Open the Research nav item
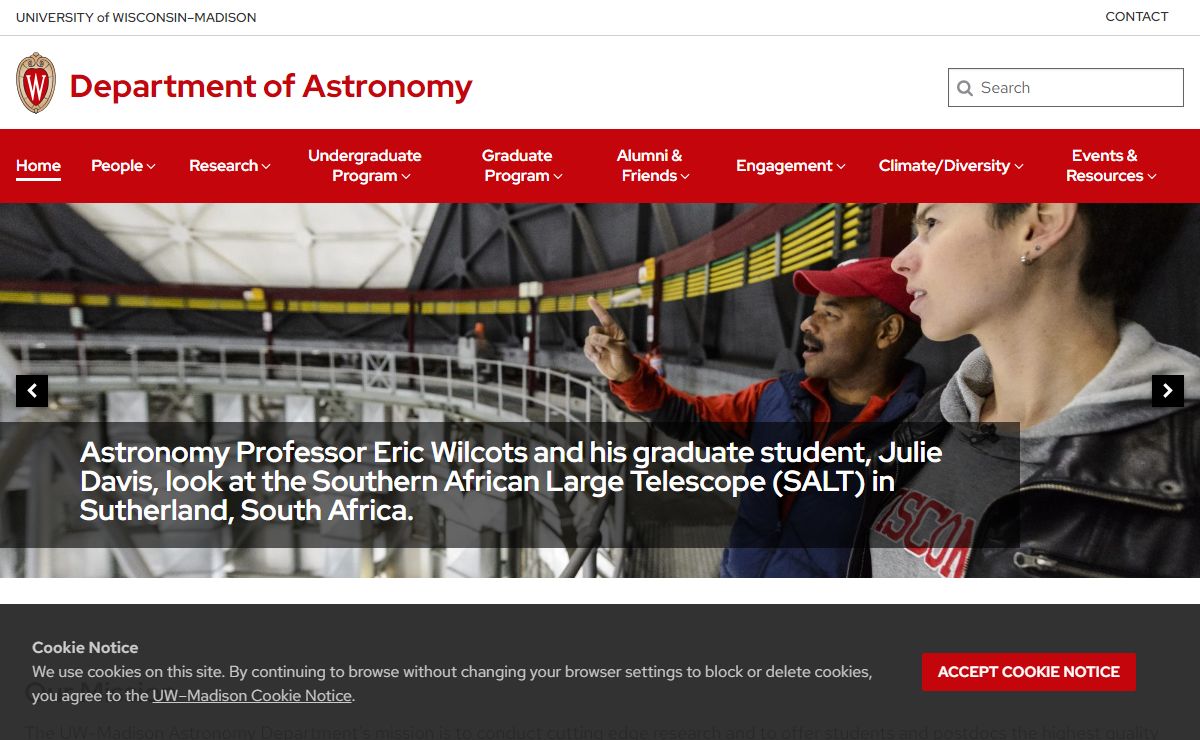 point(230,166)
